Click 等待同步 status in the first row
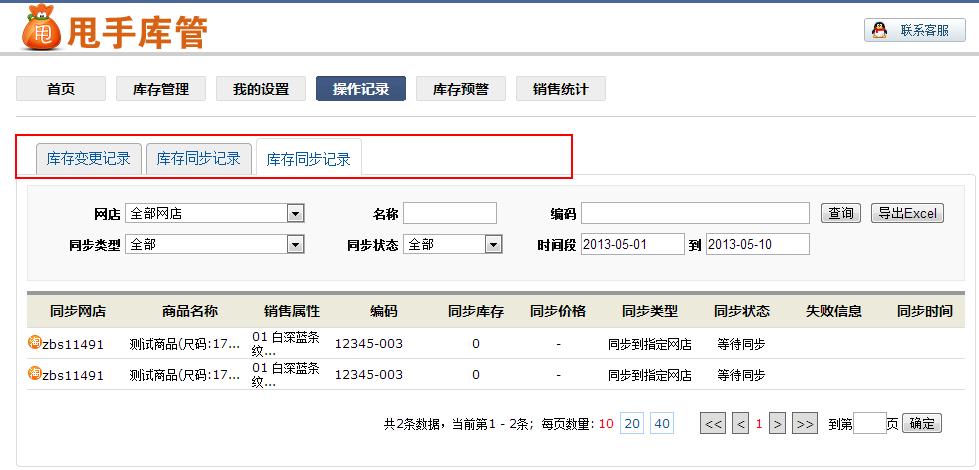 click(x=741, y=344)
